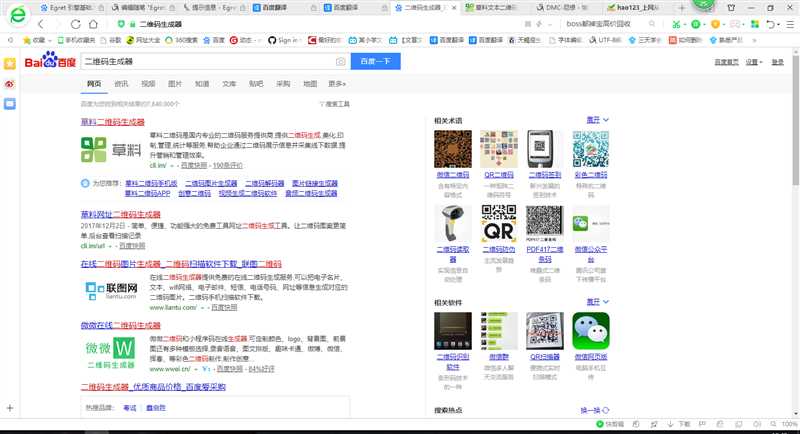Click the 登录 login link
The image size is (800, 434).
[778, 62]
